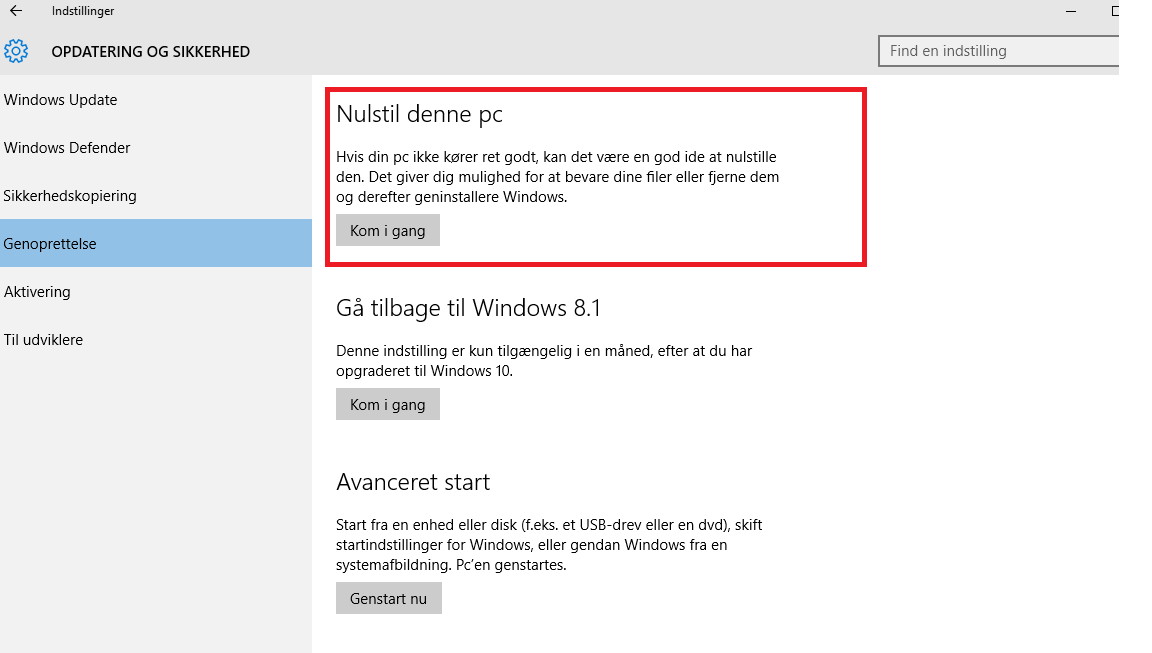The width and height of the screenshot is (1152, 653).
Task: Click the OPDATERING OG SIKKERHED title
Action: click(151, 52)
